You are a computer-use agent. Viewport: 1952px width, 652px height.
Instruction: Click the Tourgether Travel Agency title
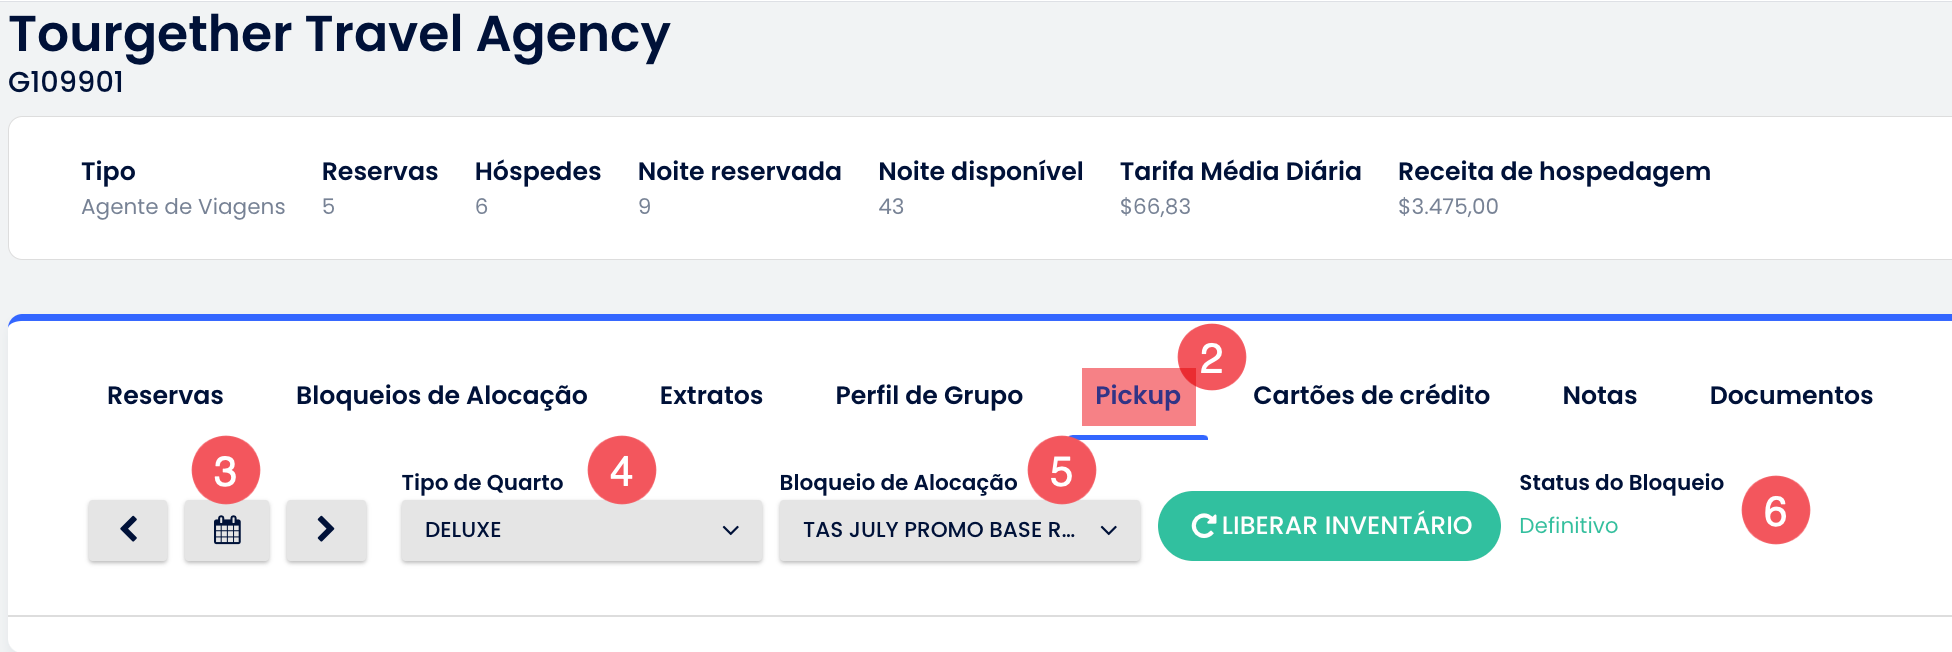339,35
